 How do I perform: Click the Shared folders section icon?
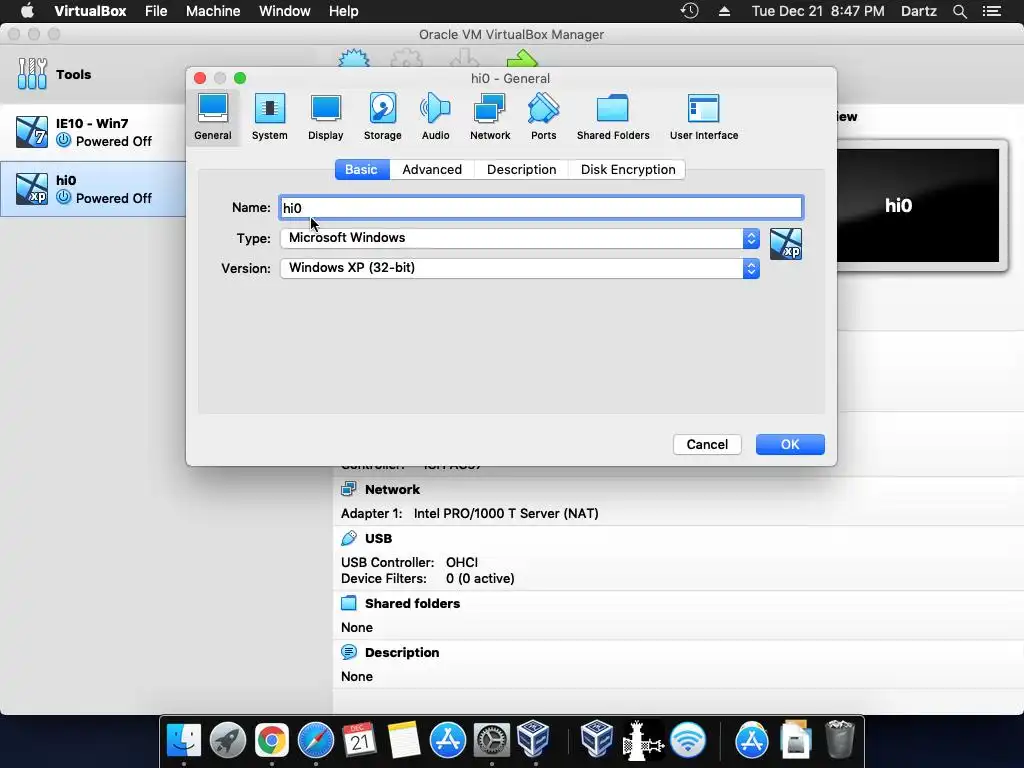(x=349, y=603)
